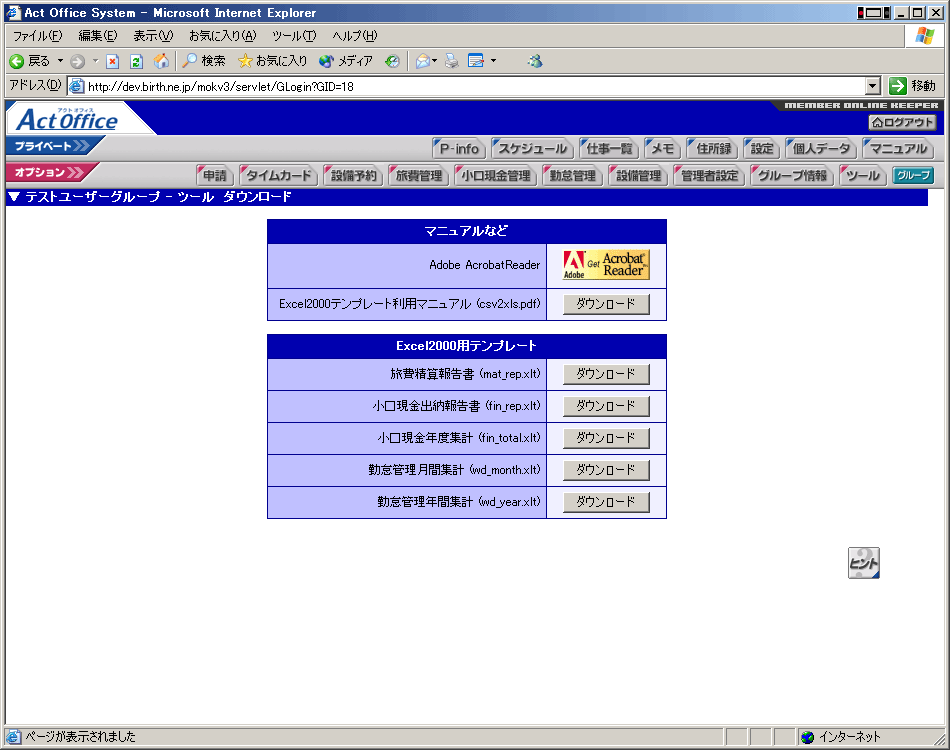Click the browser Stop icon
Viewport: 950px width, 750px height.
(113, 61)
